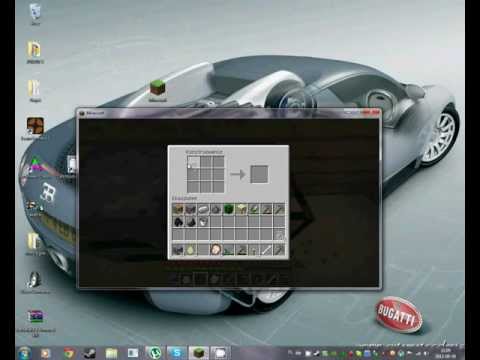The height and width of the screenshot is (360, 480).
Task: Click the crafting output result slot
Action: (259, 174)
